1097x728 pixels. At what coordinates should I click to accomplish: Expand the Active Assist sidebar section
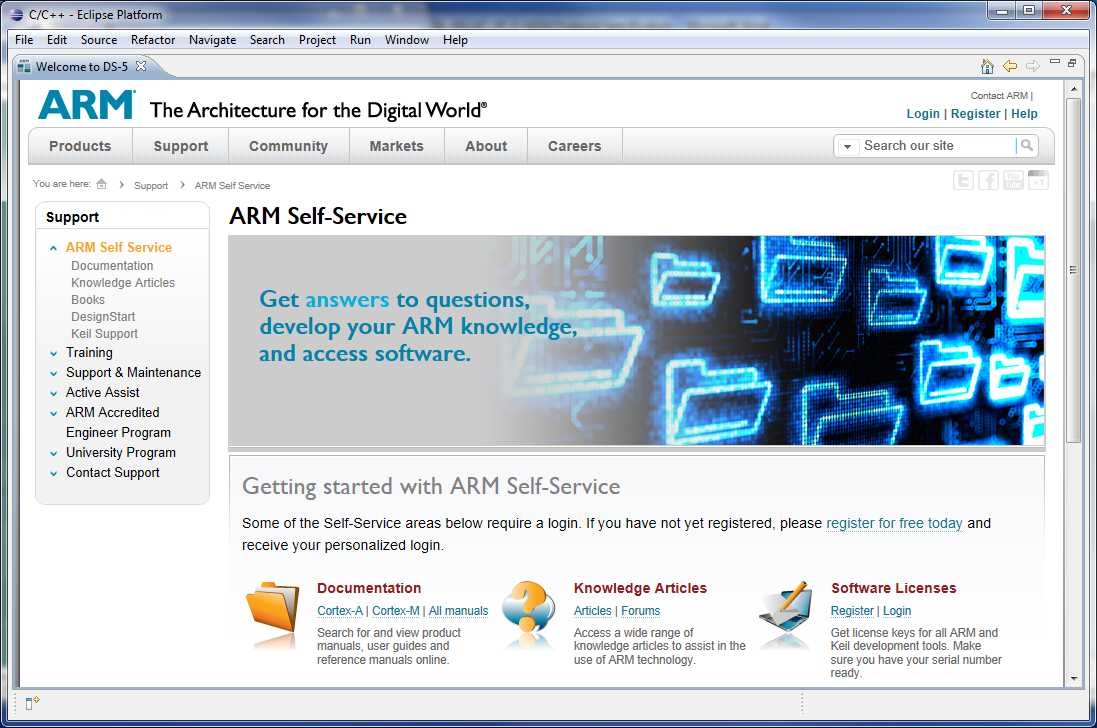[x=54, y=393]
